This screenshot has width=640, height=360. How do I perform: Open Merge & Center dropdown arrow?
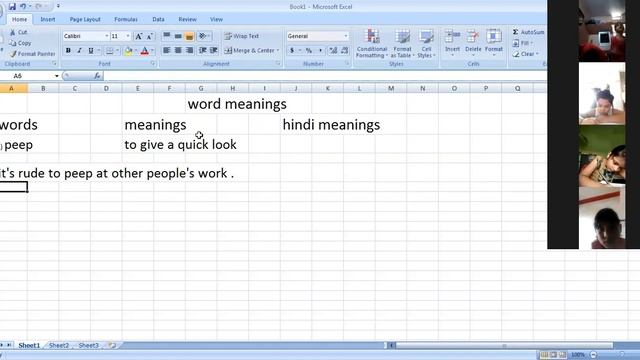(278, 50)
